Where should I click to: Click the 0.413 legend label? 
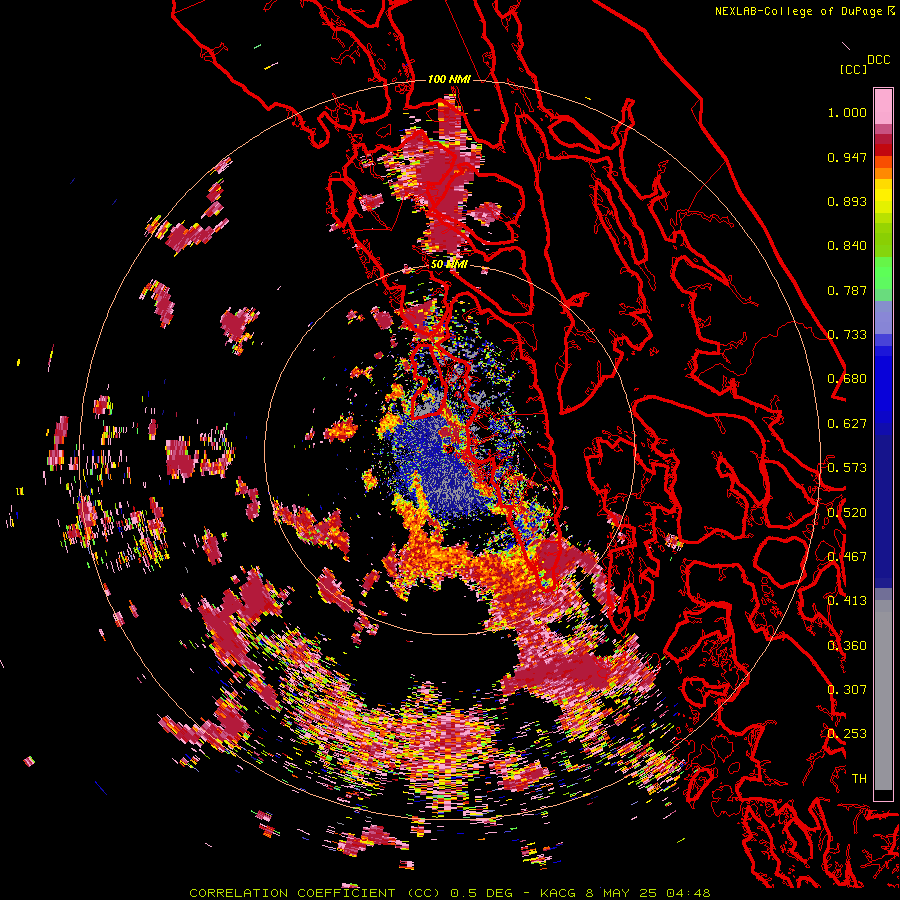pyautogui.click(x=847, y=601)
